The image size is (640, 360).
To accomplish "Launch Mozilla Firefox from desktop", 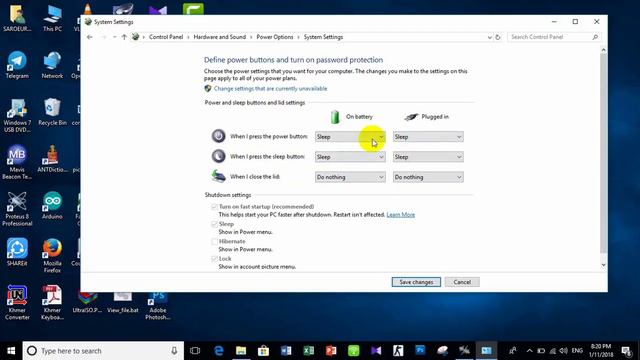I will pyautogui.click(x=52, y=256).
